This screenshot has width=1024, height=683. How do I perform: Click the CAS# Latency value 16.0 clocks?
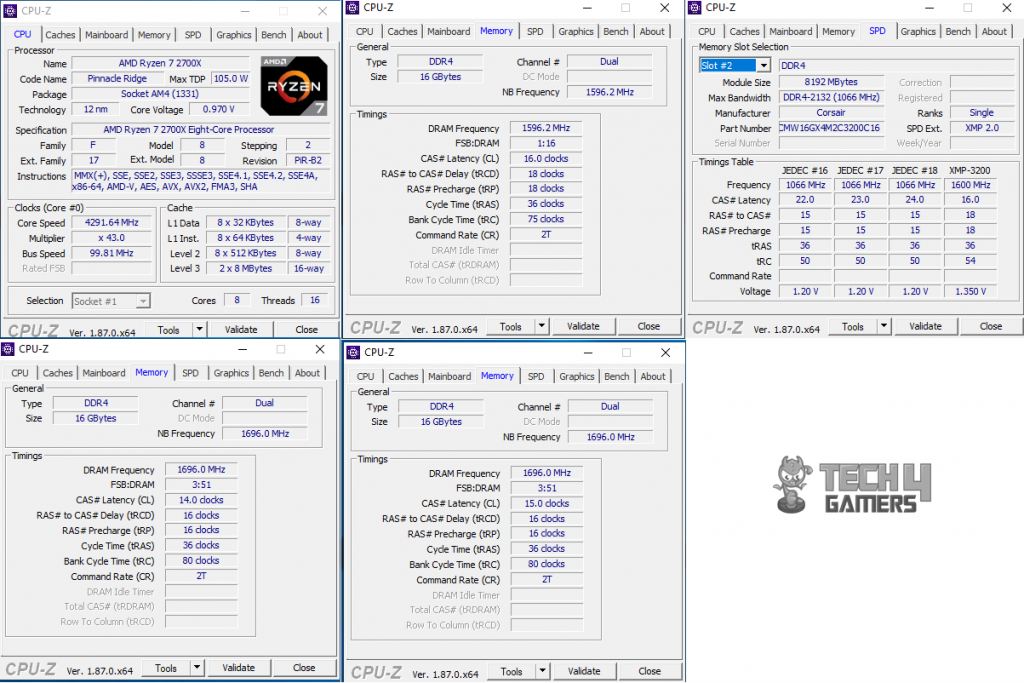click(x=546, y=159)
